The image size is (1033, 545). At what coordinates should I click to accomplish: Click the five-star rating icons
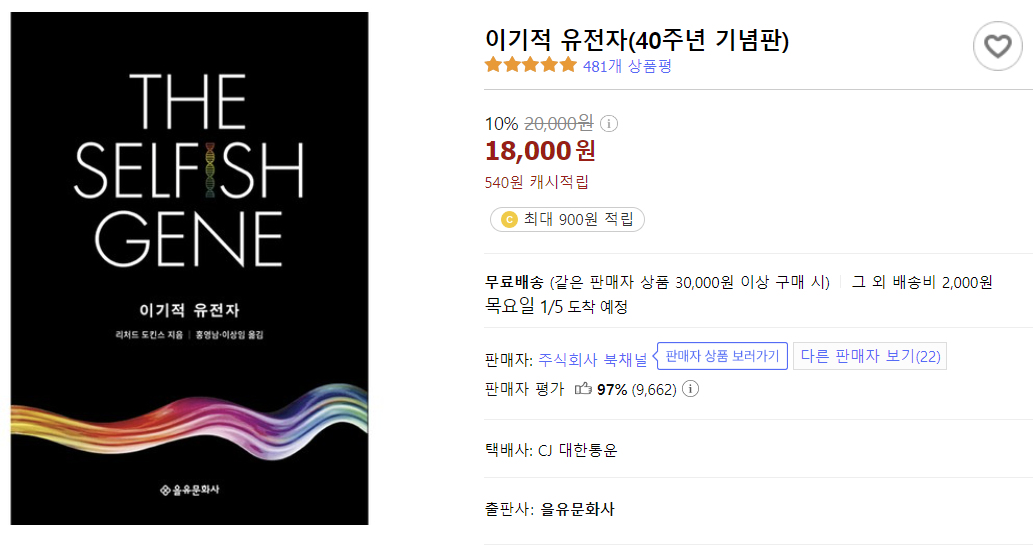tap(530, 66)
